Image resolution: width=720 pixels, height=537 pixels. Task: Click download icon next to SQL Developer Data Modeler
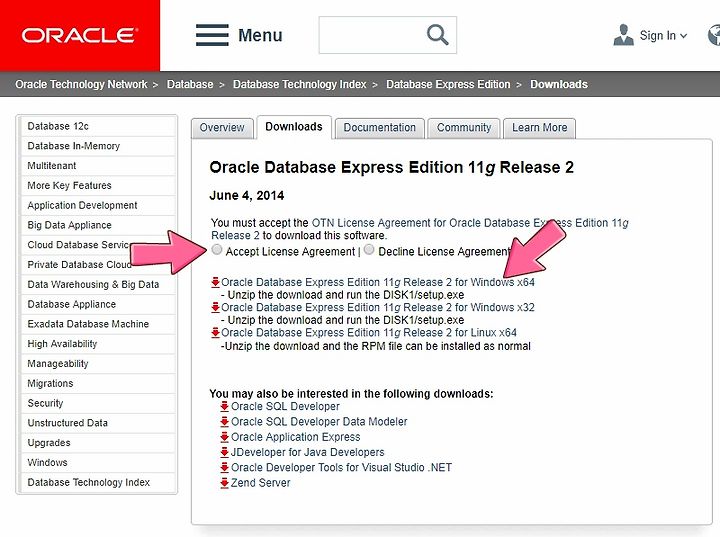coord(225,421)
